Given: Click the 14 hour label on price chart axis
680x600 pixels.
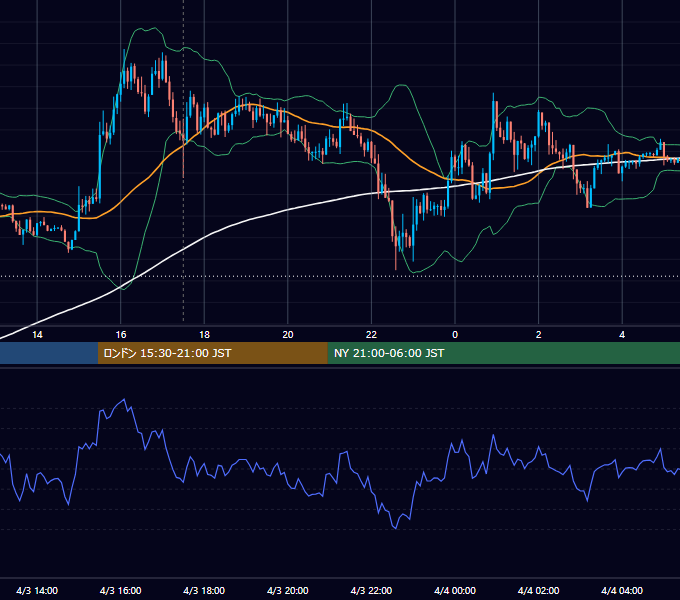Looking at the screenshot, I should click(x=37, y=335).
